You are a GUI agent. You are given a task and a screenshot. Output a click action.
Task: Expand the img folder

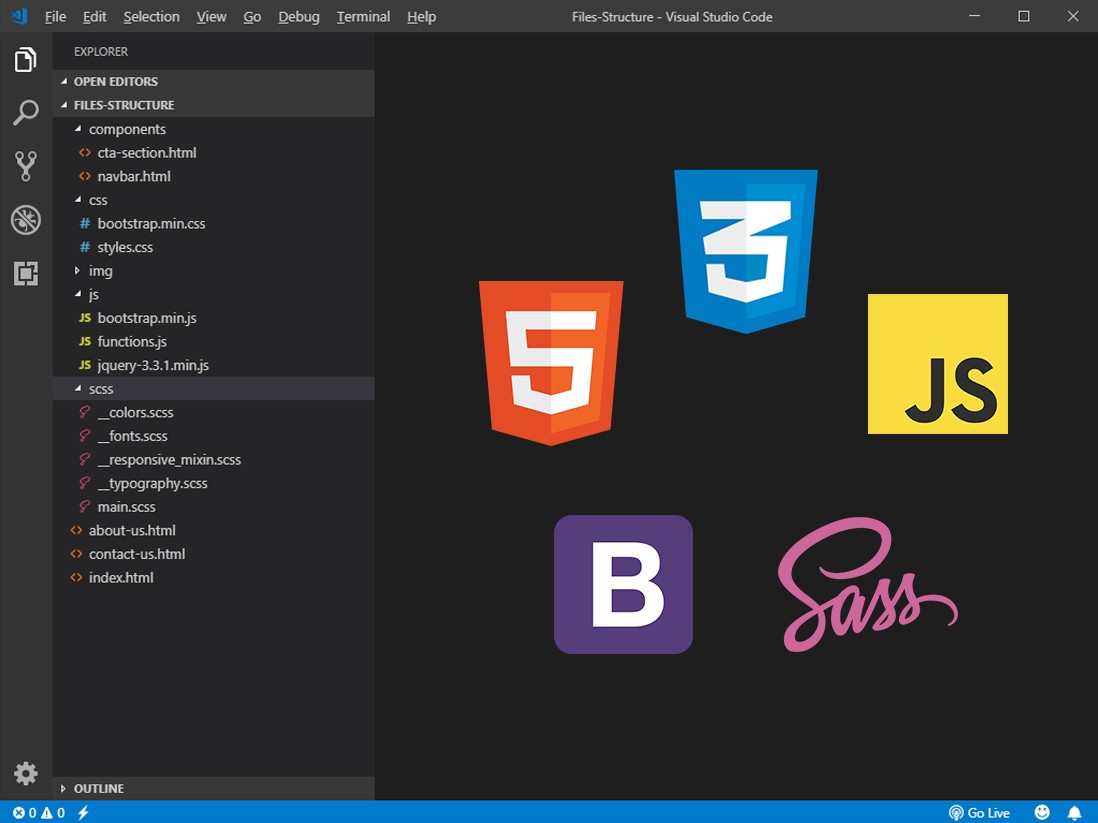point(99,270)
